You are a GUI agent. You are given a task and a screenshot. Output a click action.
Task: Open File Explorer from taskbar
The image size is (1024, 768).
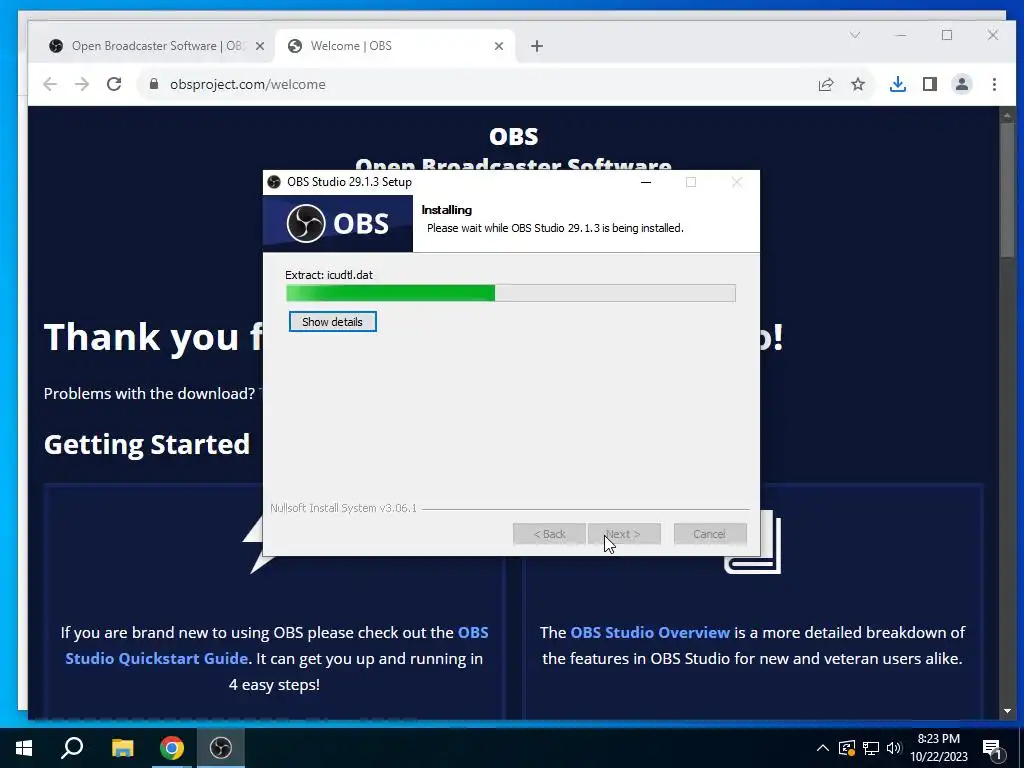(122, 748)
